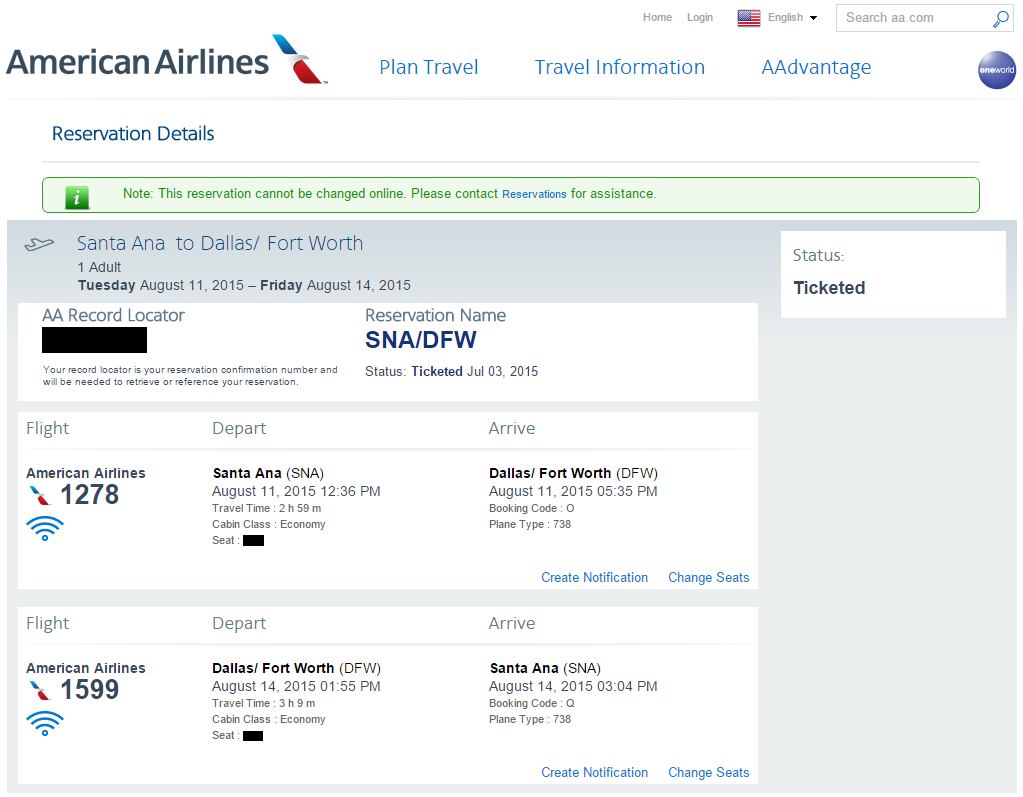Click the airplane icon beside Santa Ana heading
The image size is (1023, 797).
pyautogui.click(x=39, y=245)
